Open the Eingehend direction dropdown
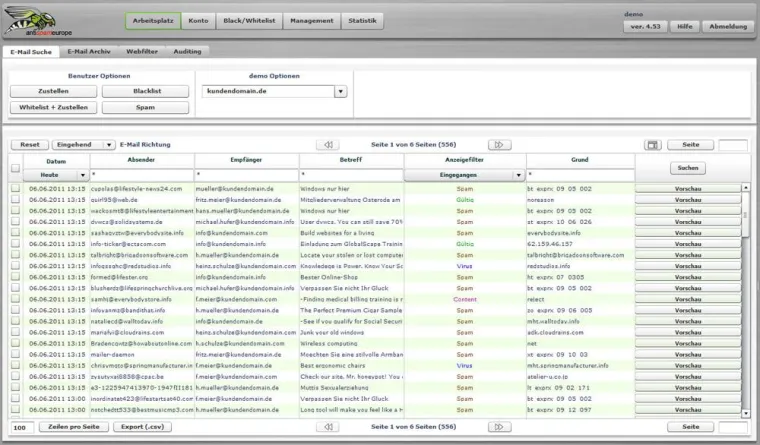The image size is (760, 445). 109,145
